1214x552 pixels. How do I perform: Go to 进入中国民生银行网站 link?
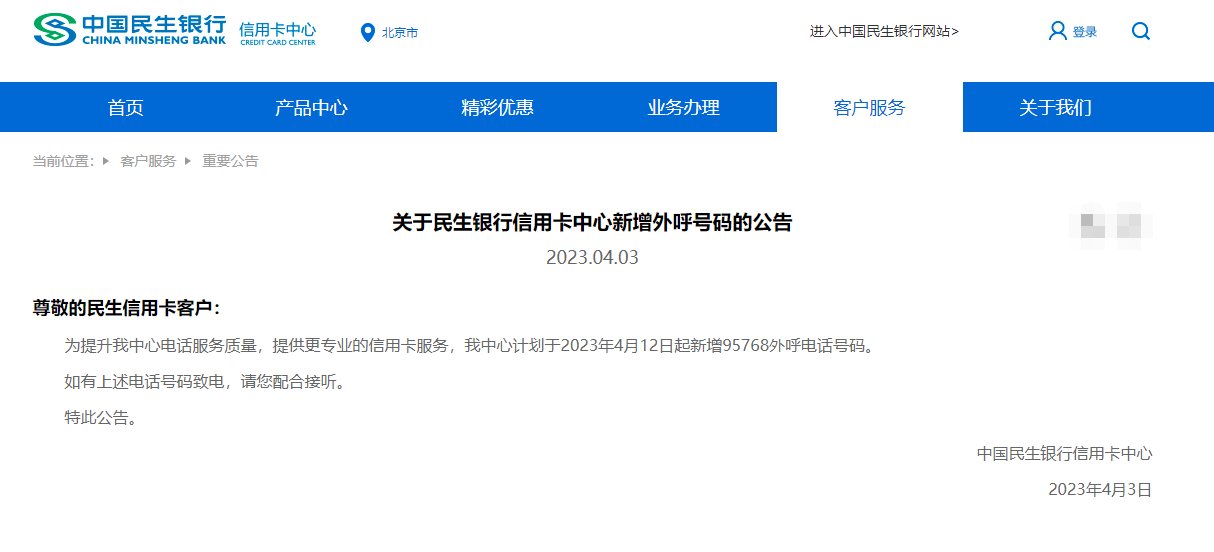pyautogui.click(x=884, y=31)
